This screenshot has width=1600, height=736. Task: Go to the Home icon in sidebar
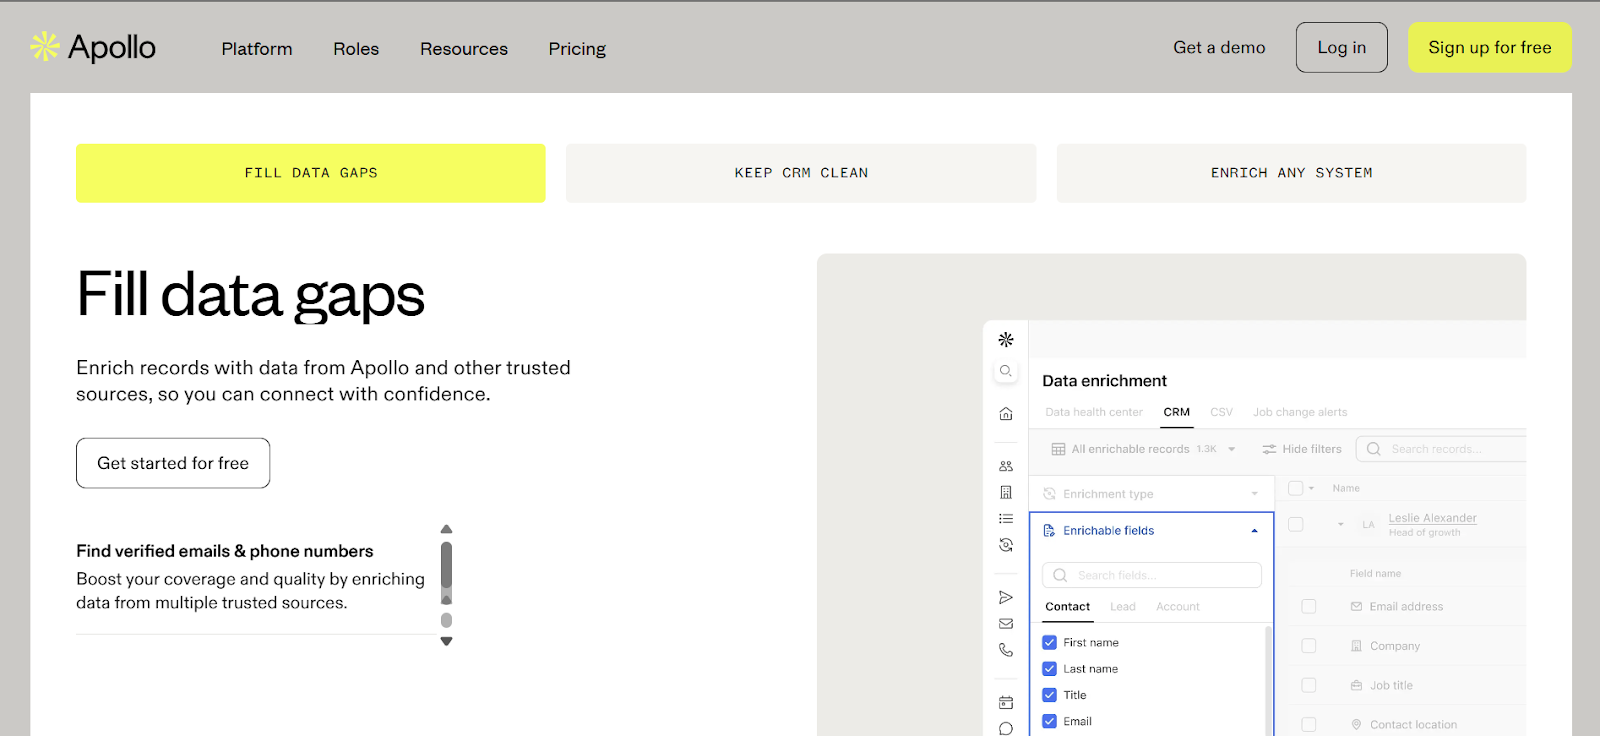pyautogui.click(x=1006, y=413)
